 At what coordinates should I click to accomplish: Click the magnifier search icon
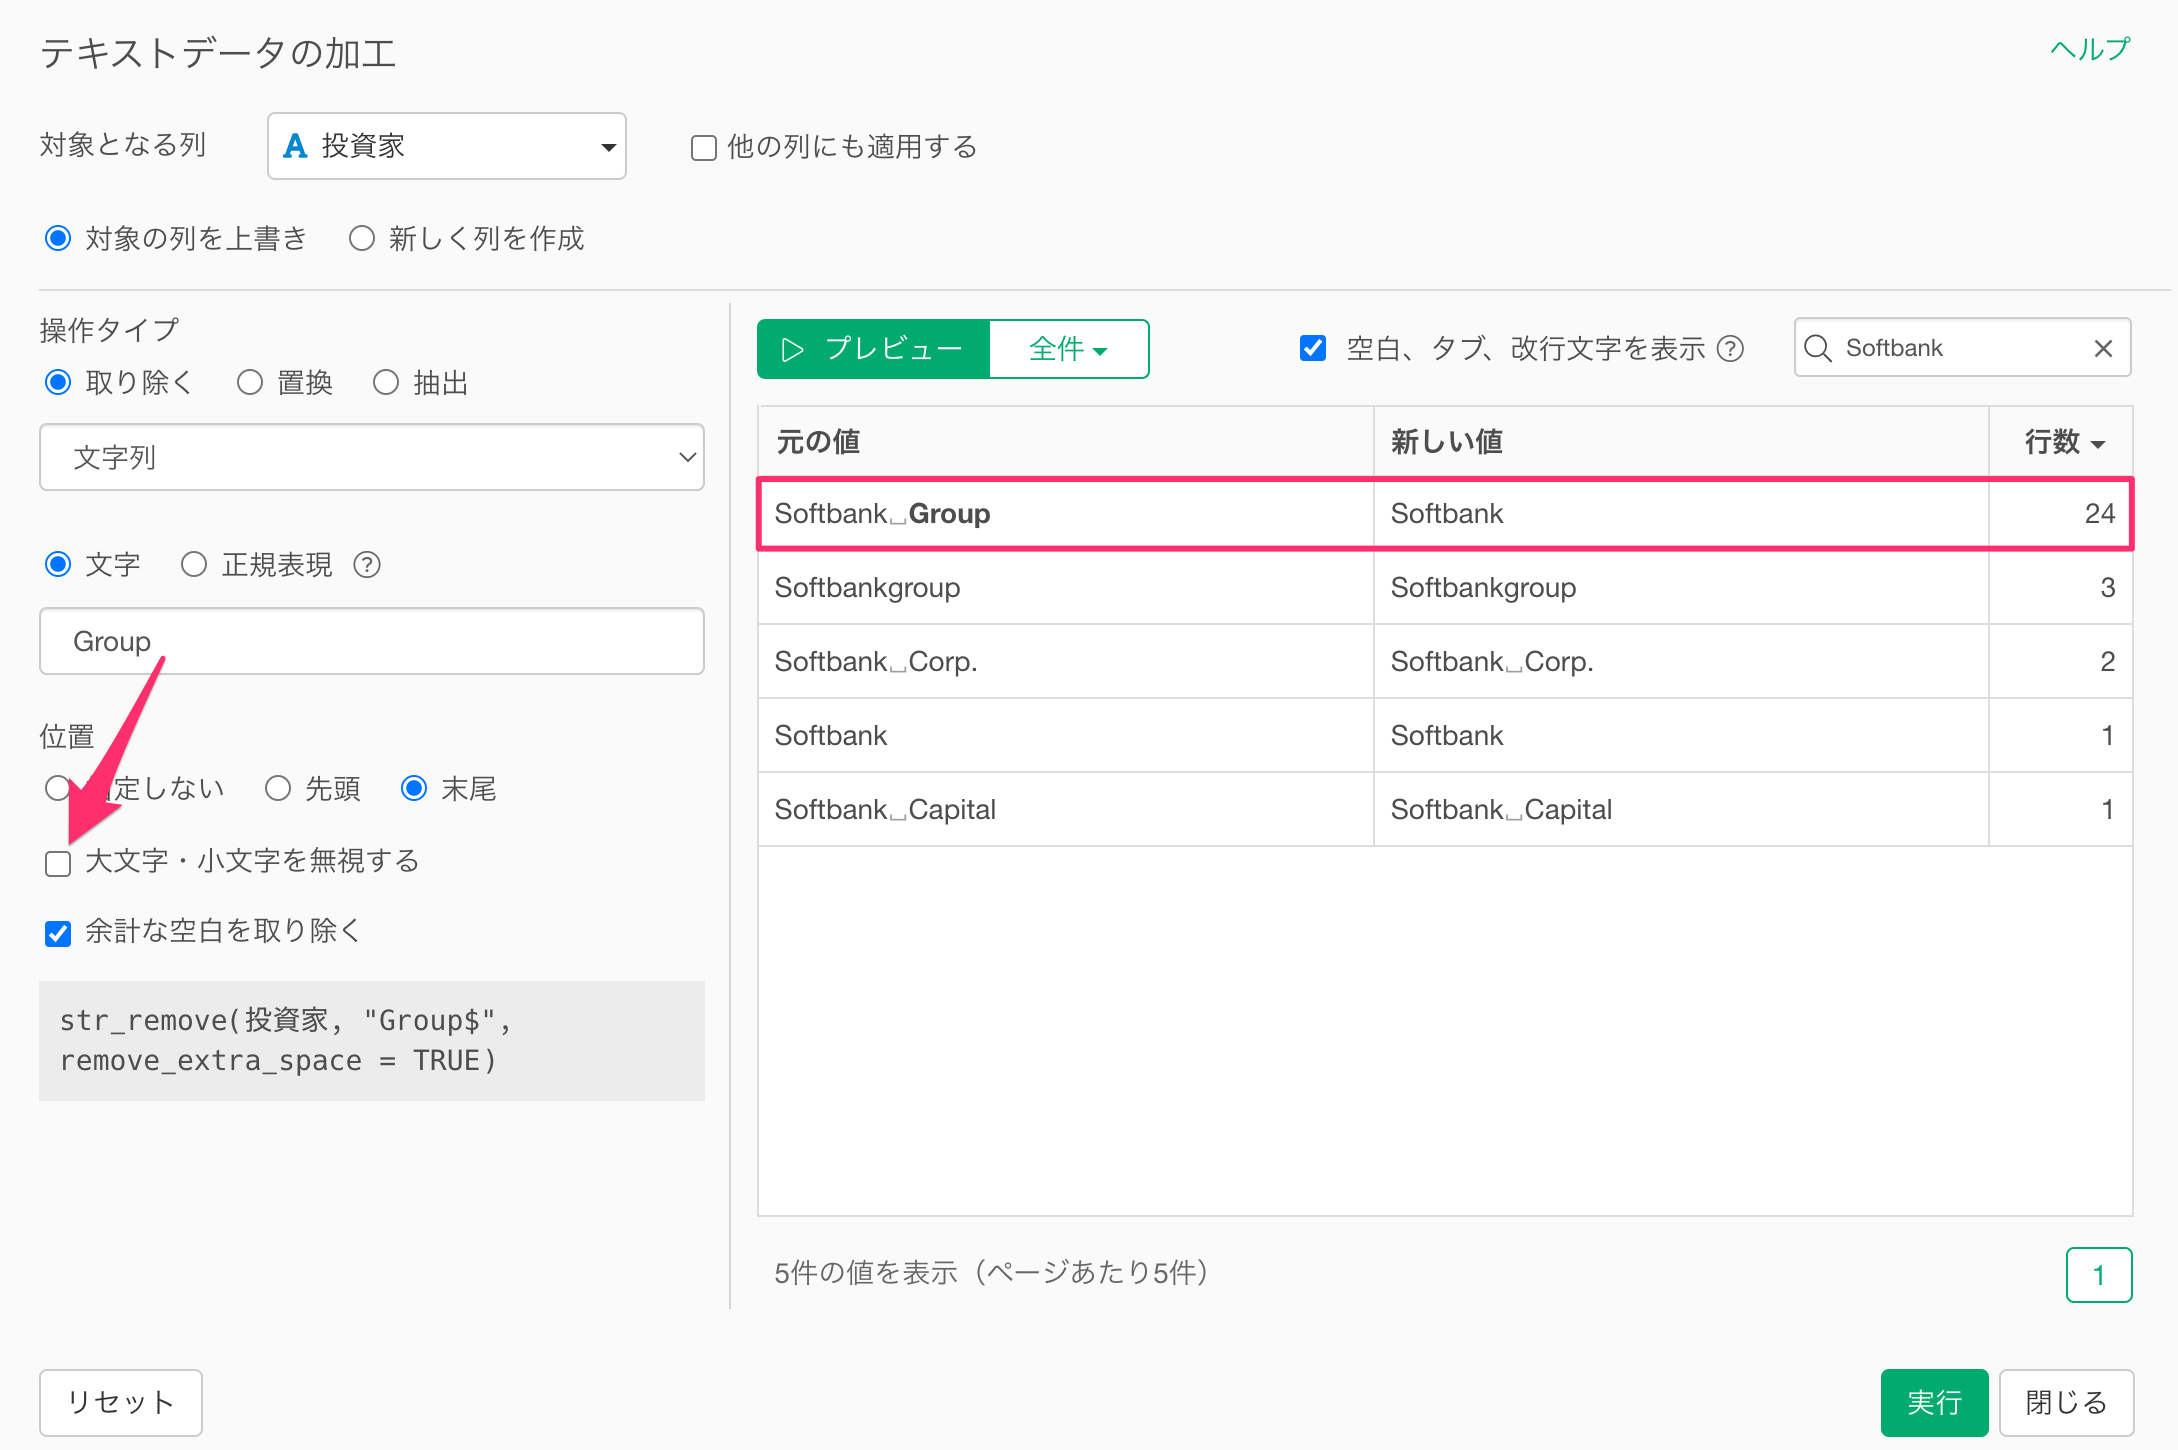tap(1818, 348)
